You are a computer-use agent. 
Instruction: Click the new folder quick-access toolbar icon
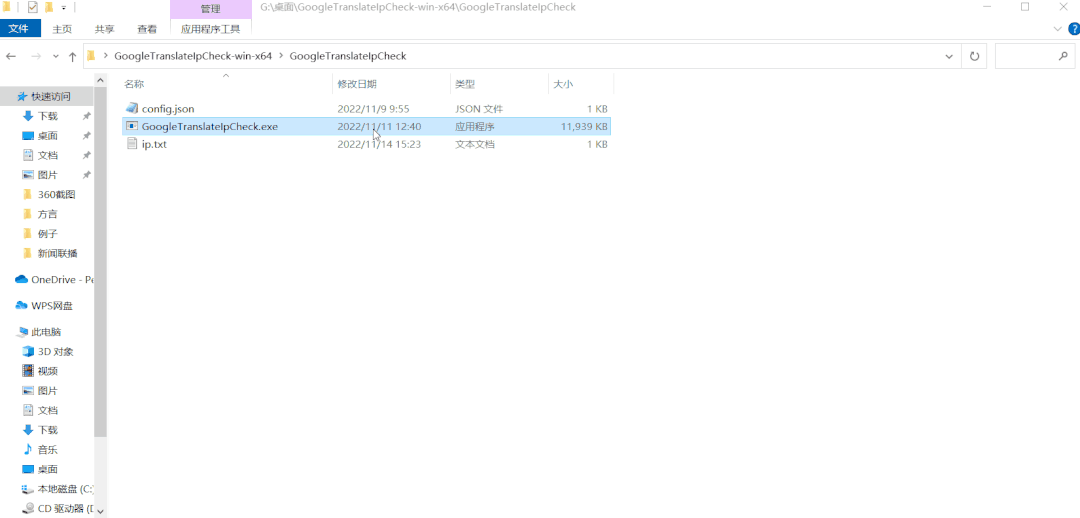[49, 8]
